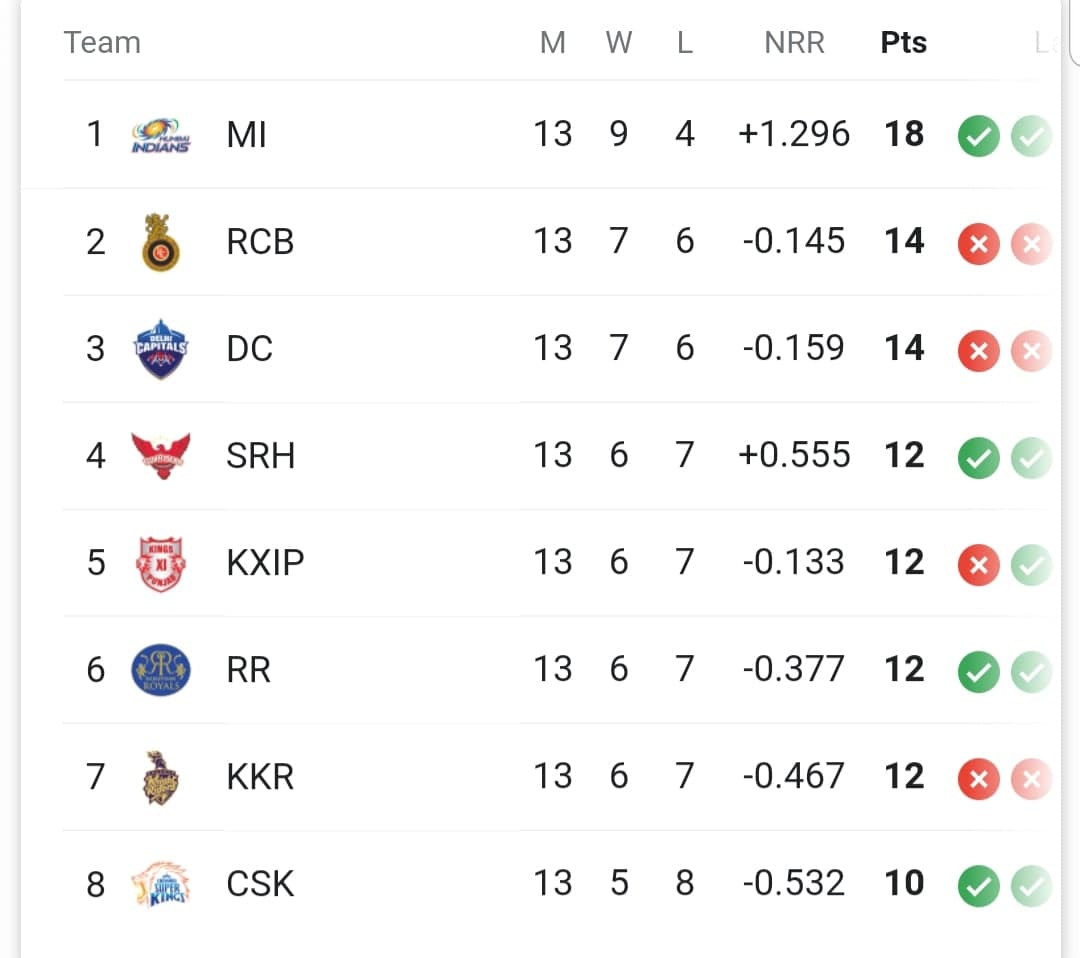Select KXIP's red loss cross icon
This screenshot has height=958, width=1080.
[978, 565]
